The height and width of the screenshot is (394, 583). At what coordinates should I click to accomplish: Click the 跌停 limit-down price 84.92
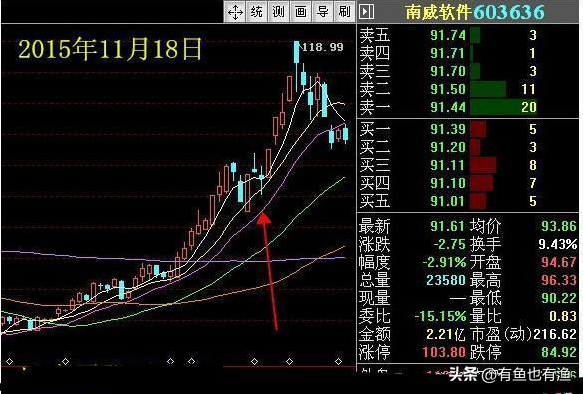(558, 352)
